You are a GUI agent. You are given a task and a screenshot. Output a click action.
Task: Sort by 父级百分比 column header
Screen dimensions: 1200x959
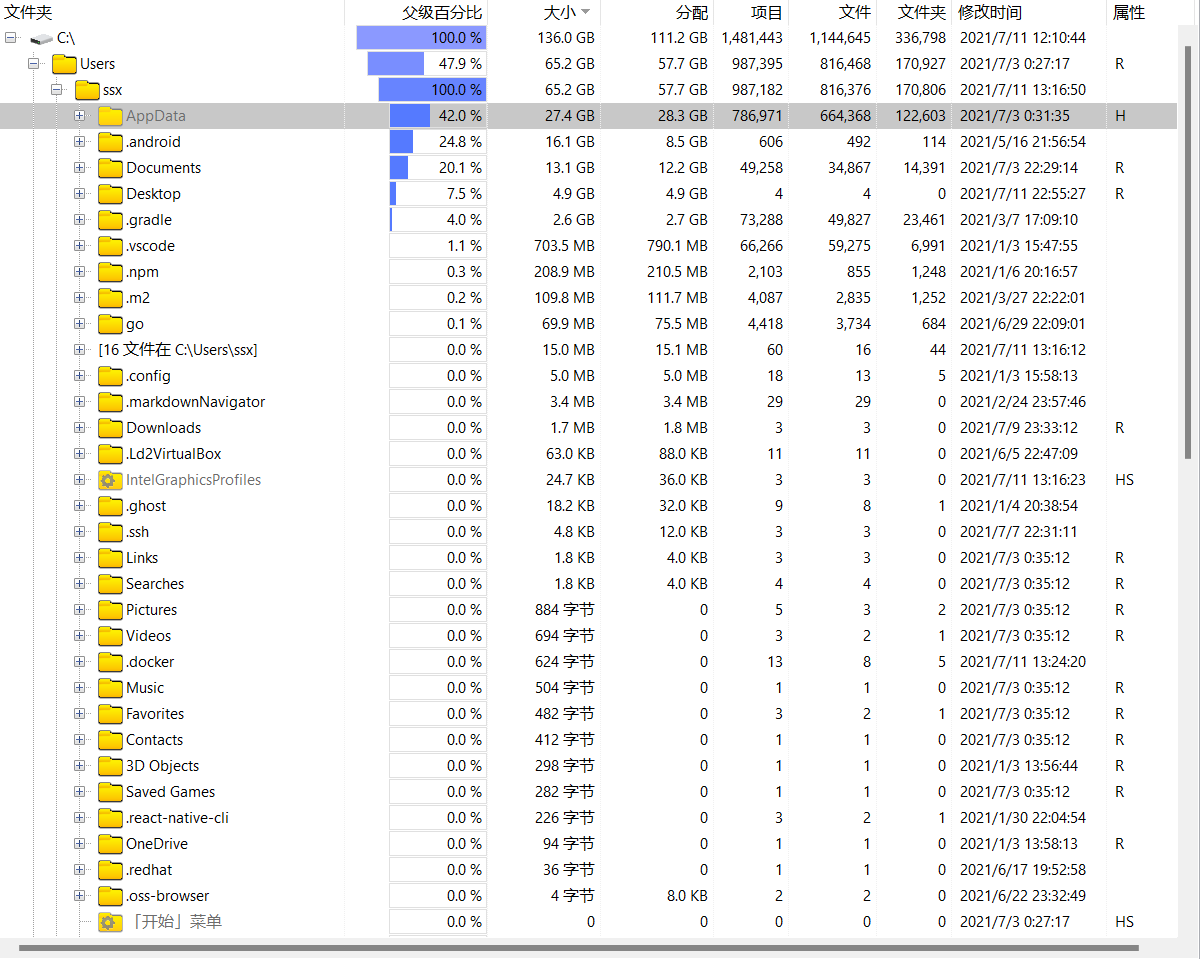442,12
